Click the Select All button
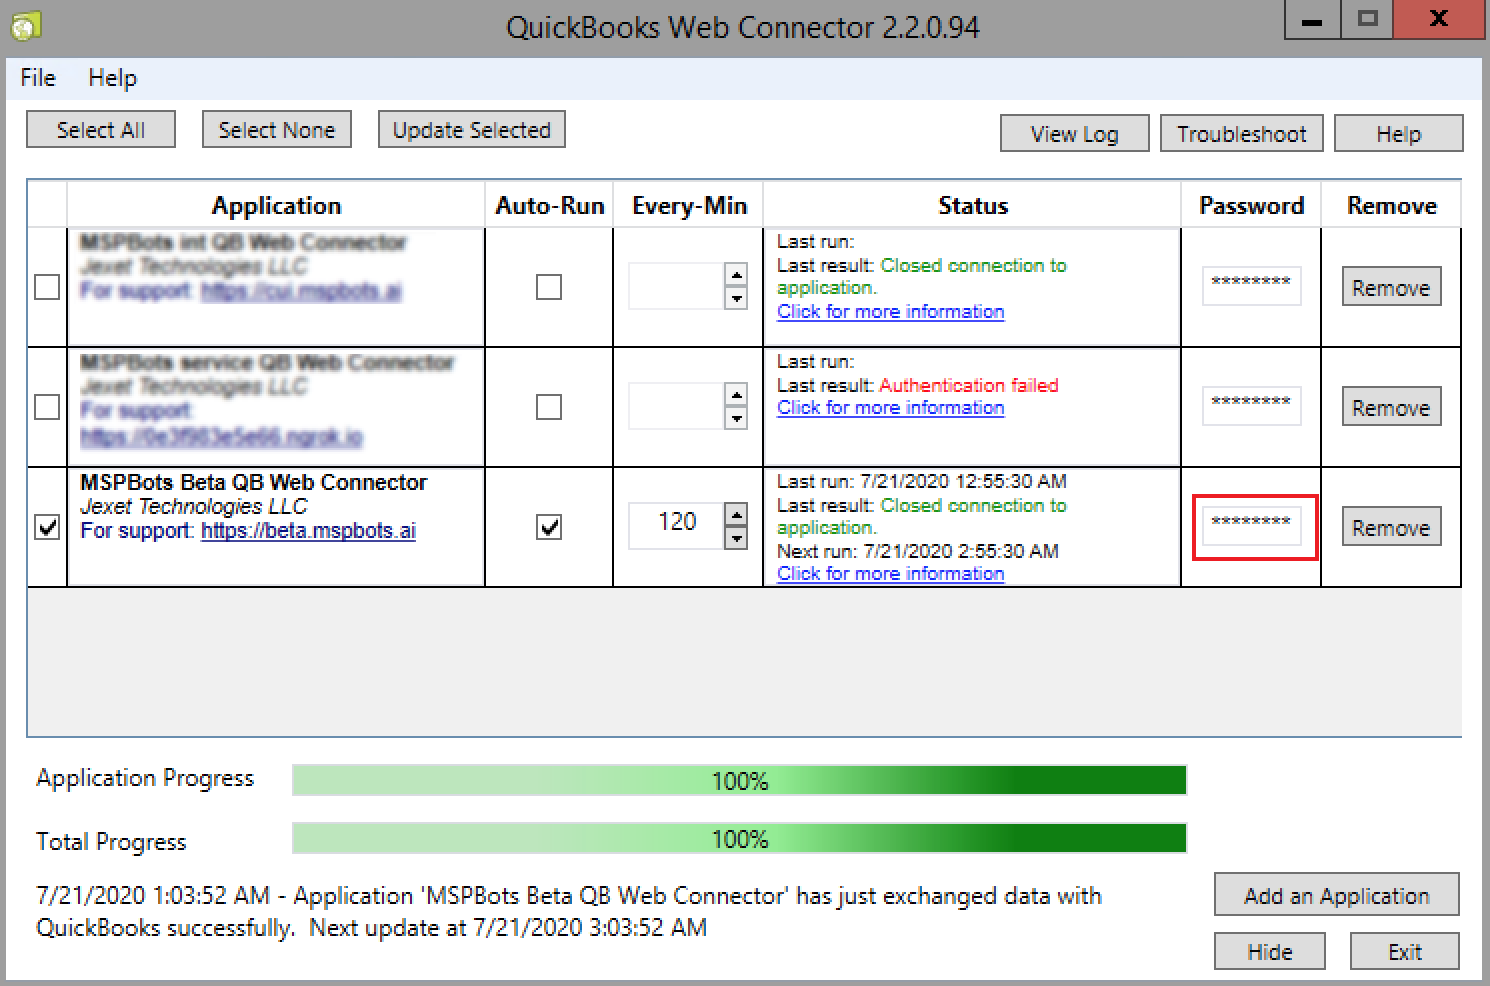 101,130
